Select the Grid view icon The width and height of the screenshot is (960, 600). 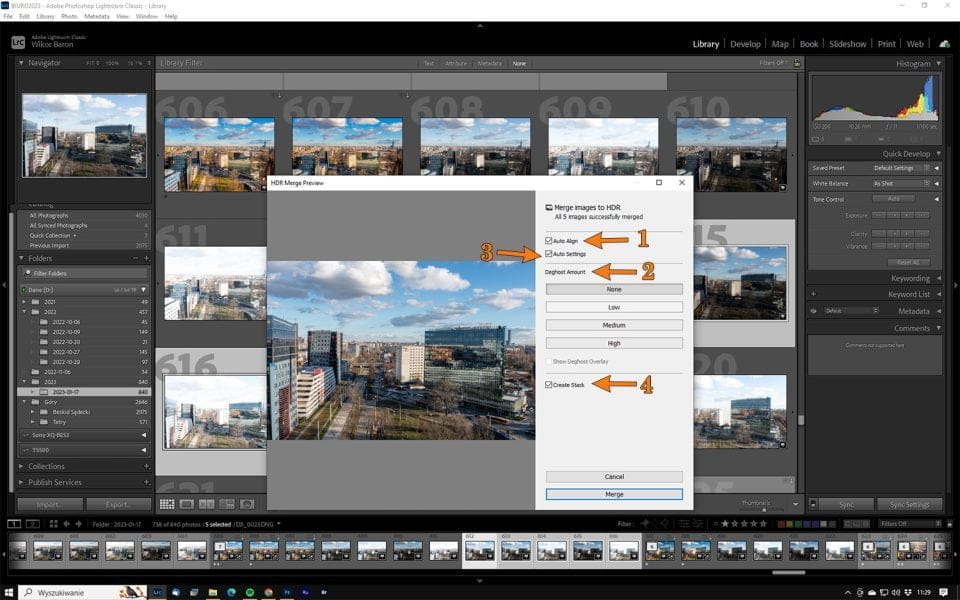(167, 503)
